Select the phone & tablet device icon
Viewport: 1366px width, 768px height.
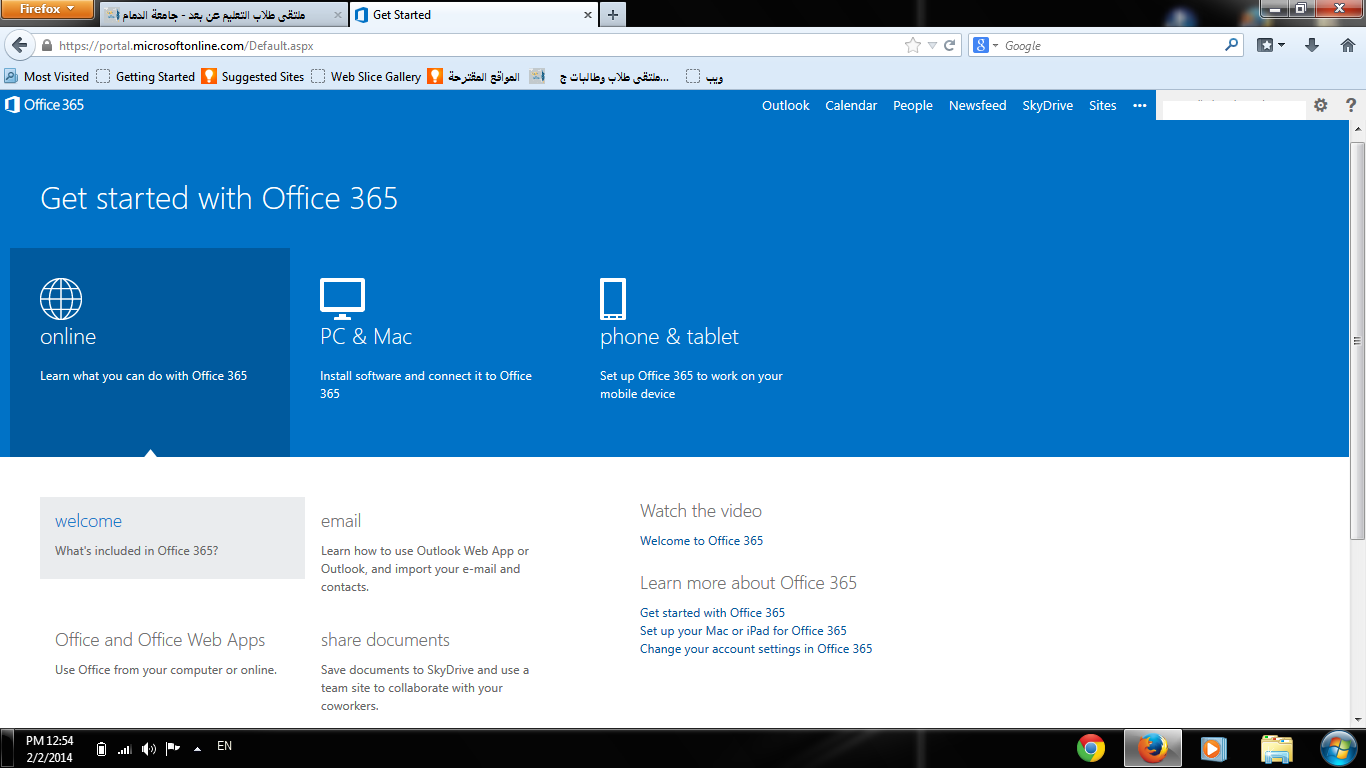(613, 299)
